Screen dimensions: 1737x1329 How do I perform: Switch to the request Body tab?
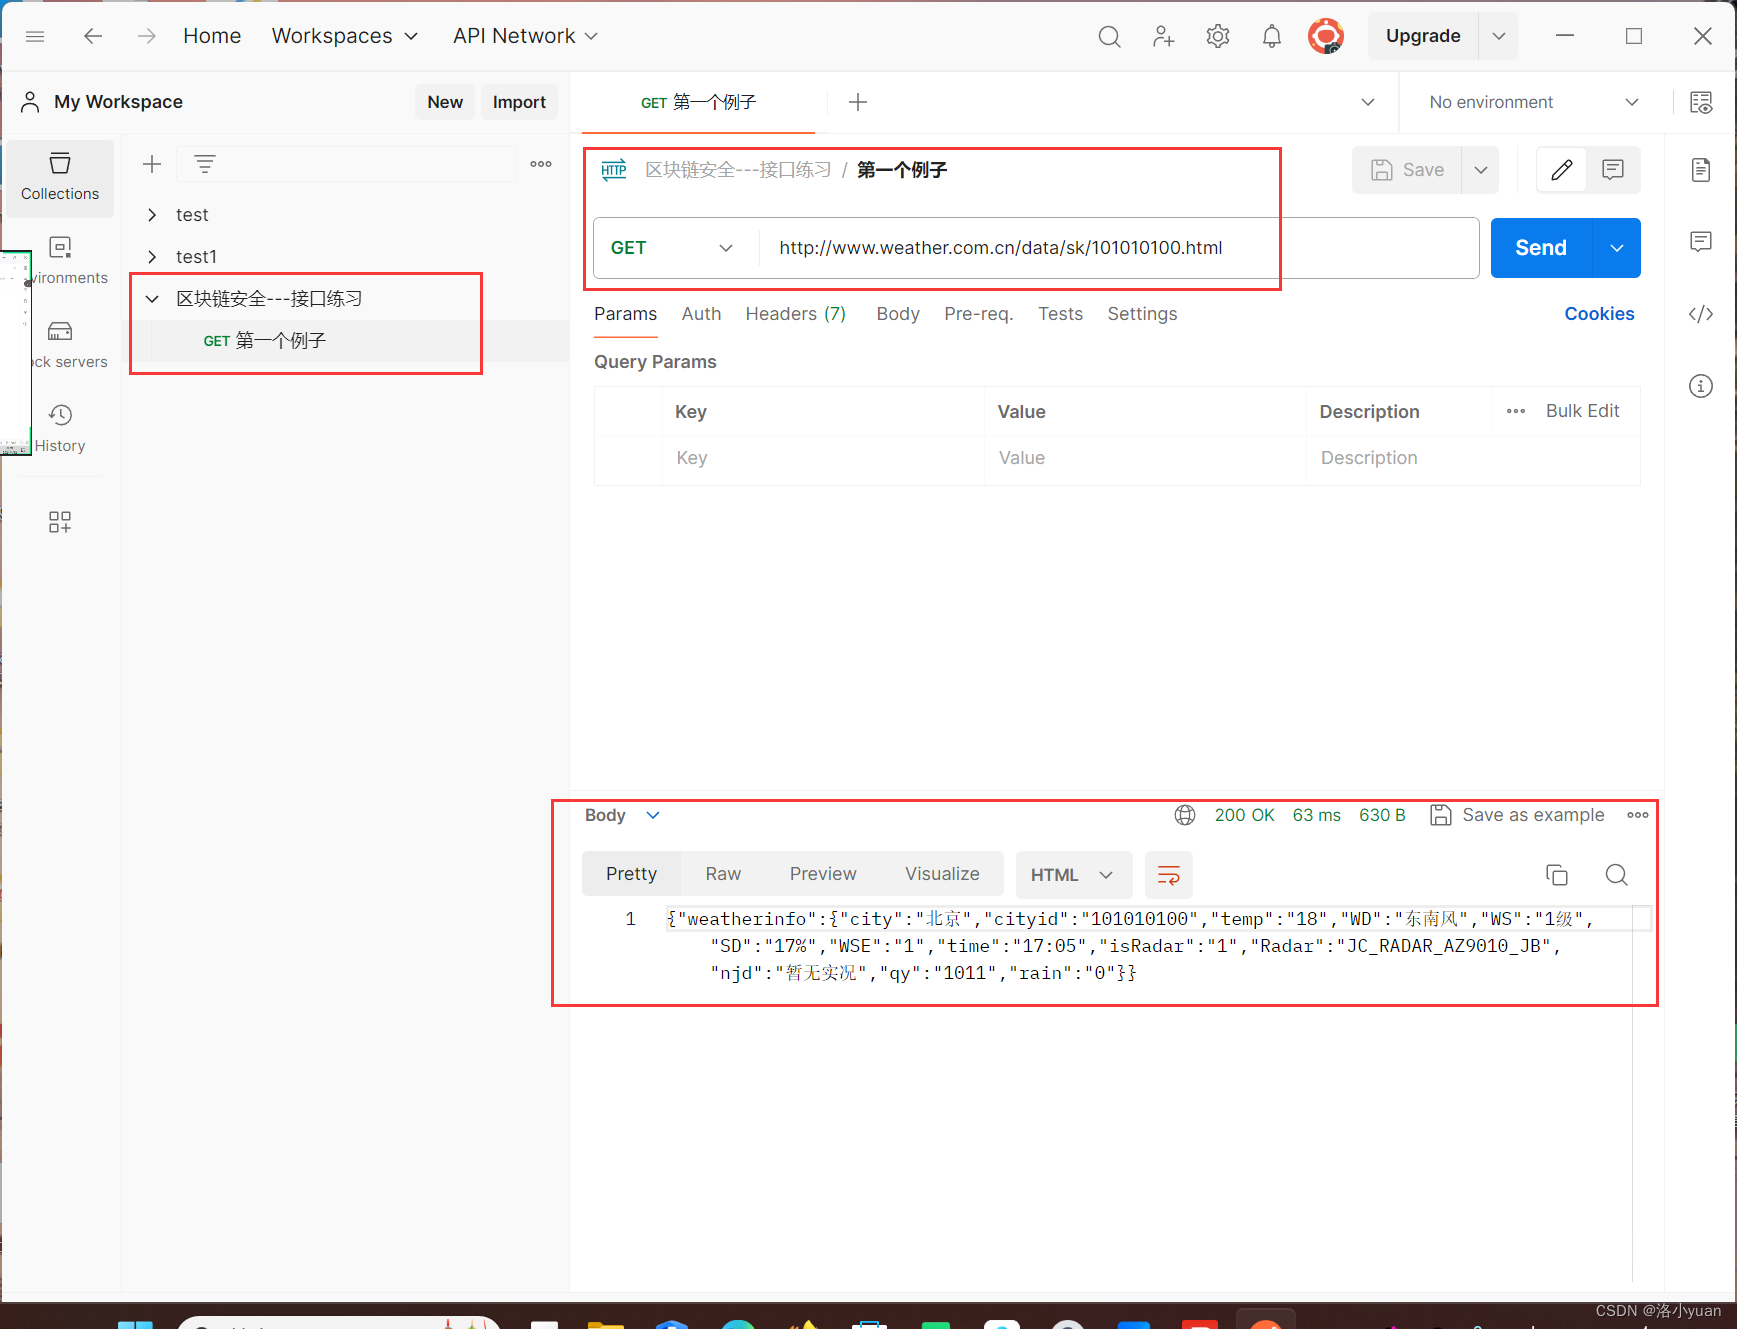click(x=898, y=314)
